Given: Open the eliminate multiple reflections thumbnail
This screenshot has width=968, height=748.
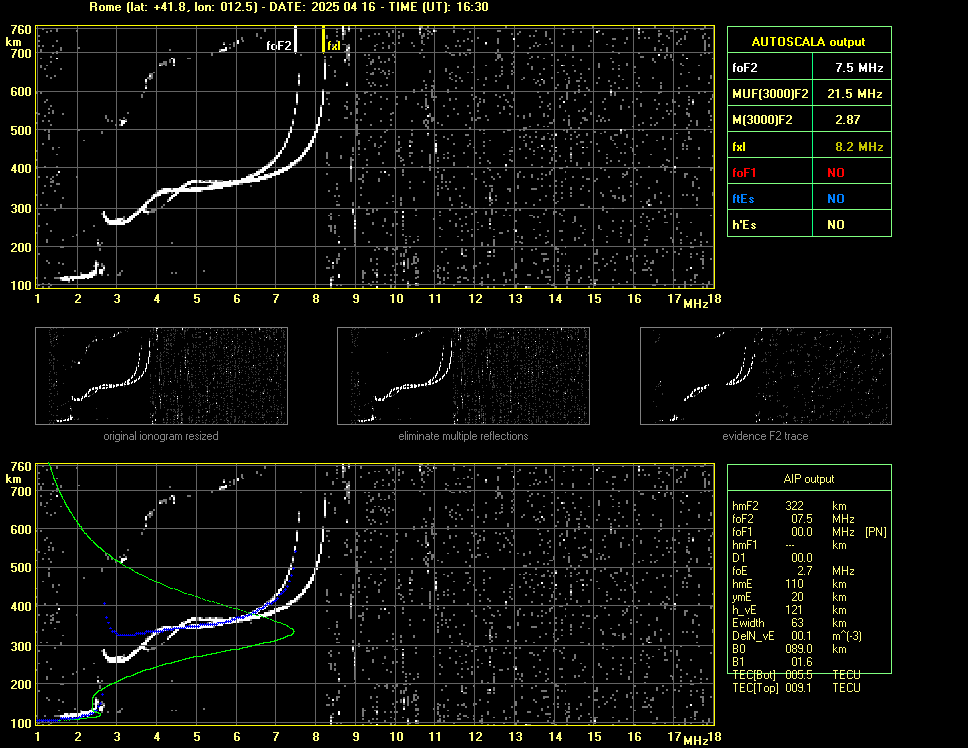Looking at the screenshot, I should pyautogui.click(x=463, y=376).
